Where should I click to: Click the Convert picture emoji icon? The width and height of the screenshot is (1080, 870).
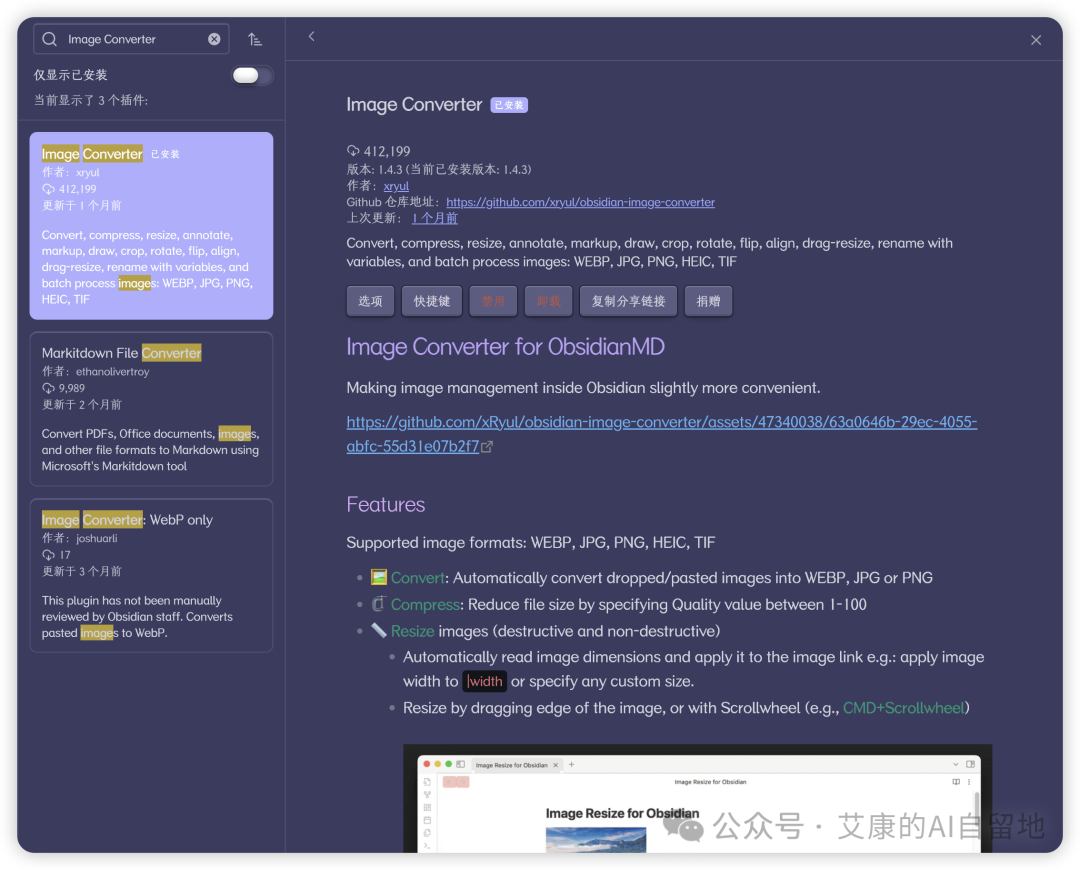tap(379, 577)
